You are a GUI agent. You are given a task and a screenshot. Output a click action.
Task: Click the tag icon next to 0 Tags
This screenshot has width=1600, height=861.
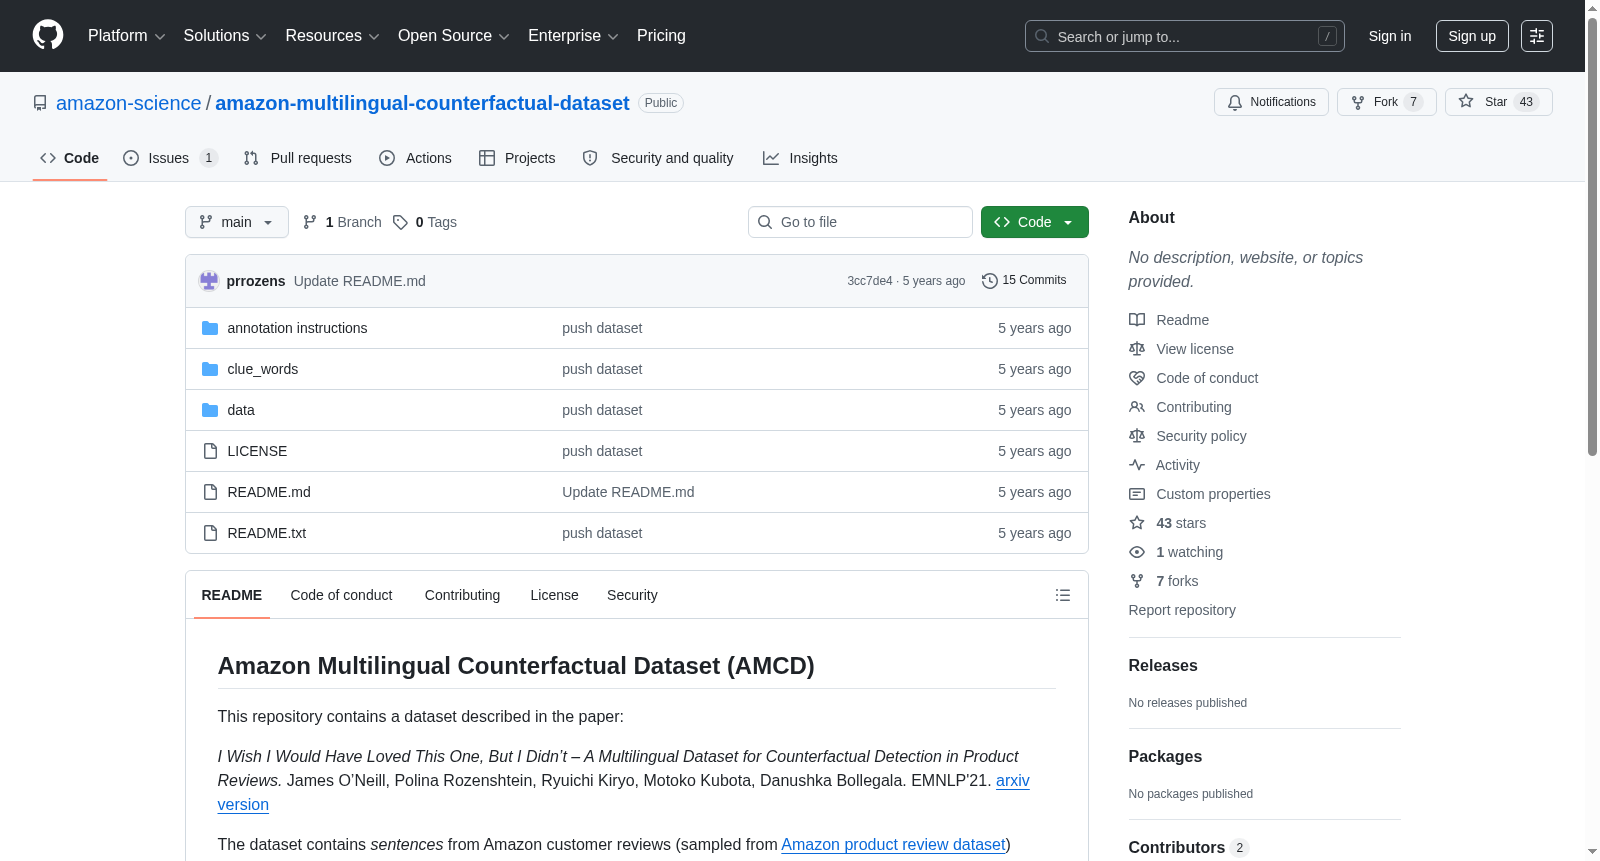(400, 222)
